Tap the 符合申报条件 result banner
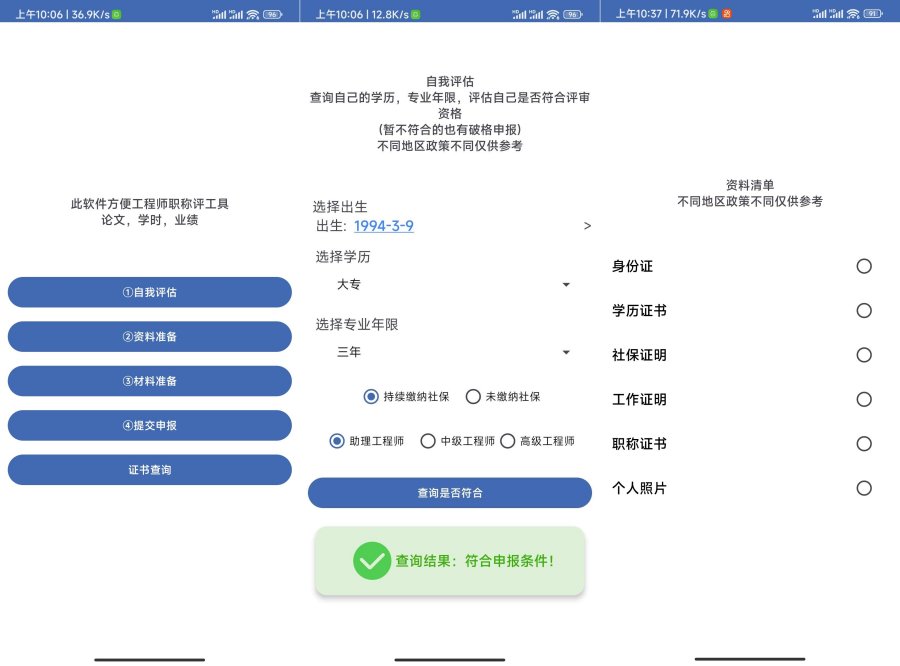The image size is (900, 666). tap(449, 561)
